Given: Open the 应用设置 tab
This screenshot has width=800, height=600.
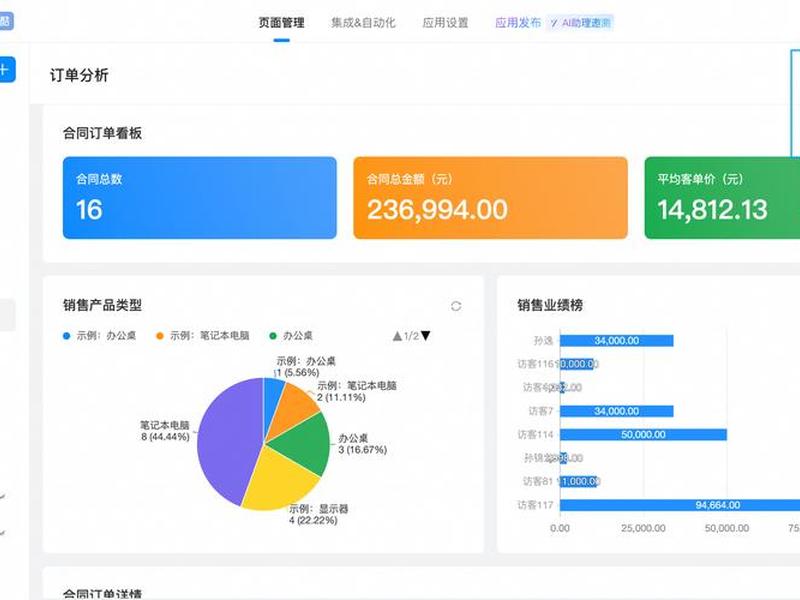Looking at the screenshot, I should [445, 22].
